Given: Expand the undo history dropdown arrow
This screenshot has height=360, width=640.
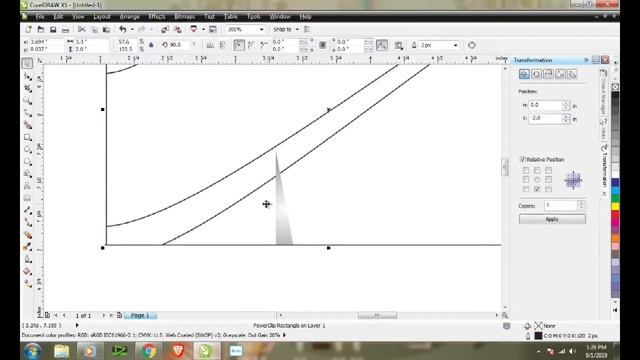Looking at the screenshot, I should coord(132,29).
